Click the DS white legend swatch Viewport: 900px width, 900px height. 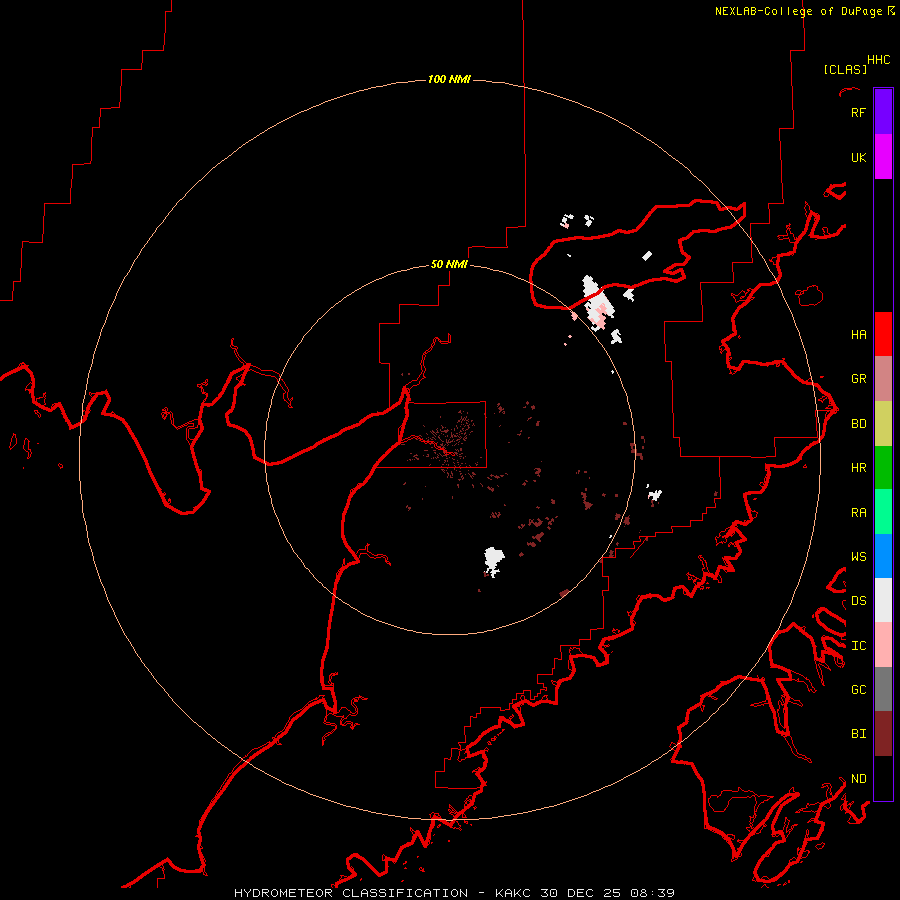883,600
